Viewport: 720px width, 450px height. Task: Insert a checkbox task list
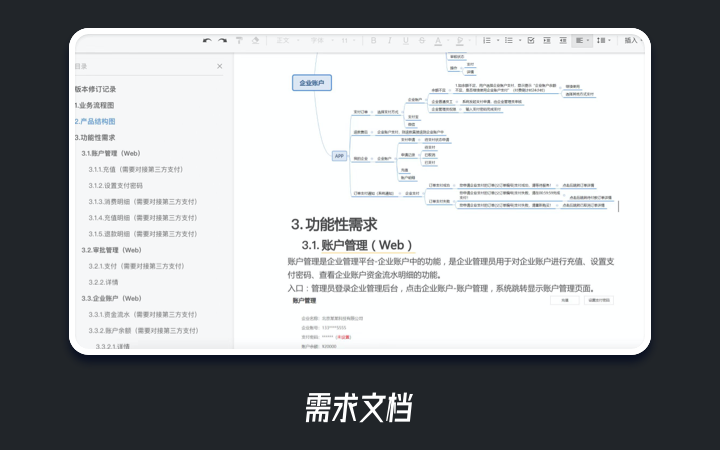531,41
